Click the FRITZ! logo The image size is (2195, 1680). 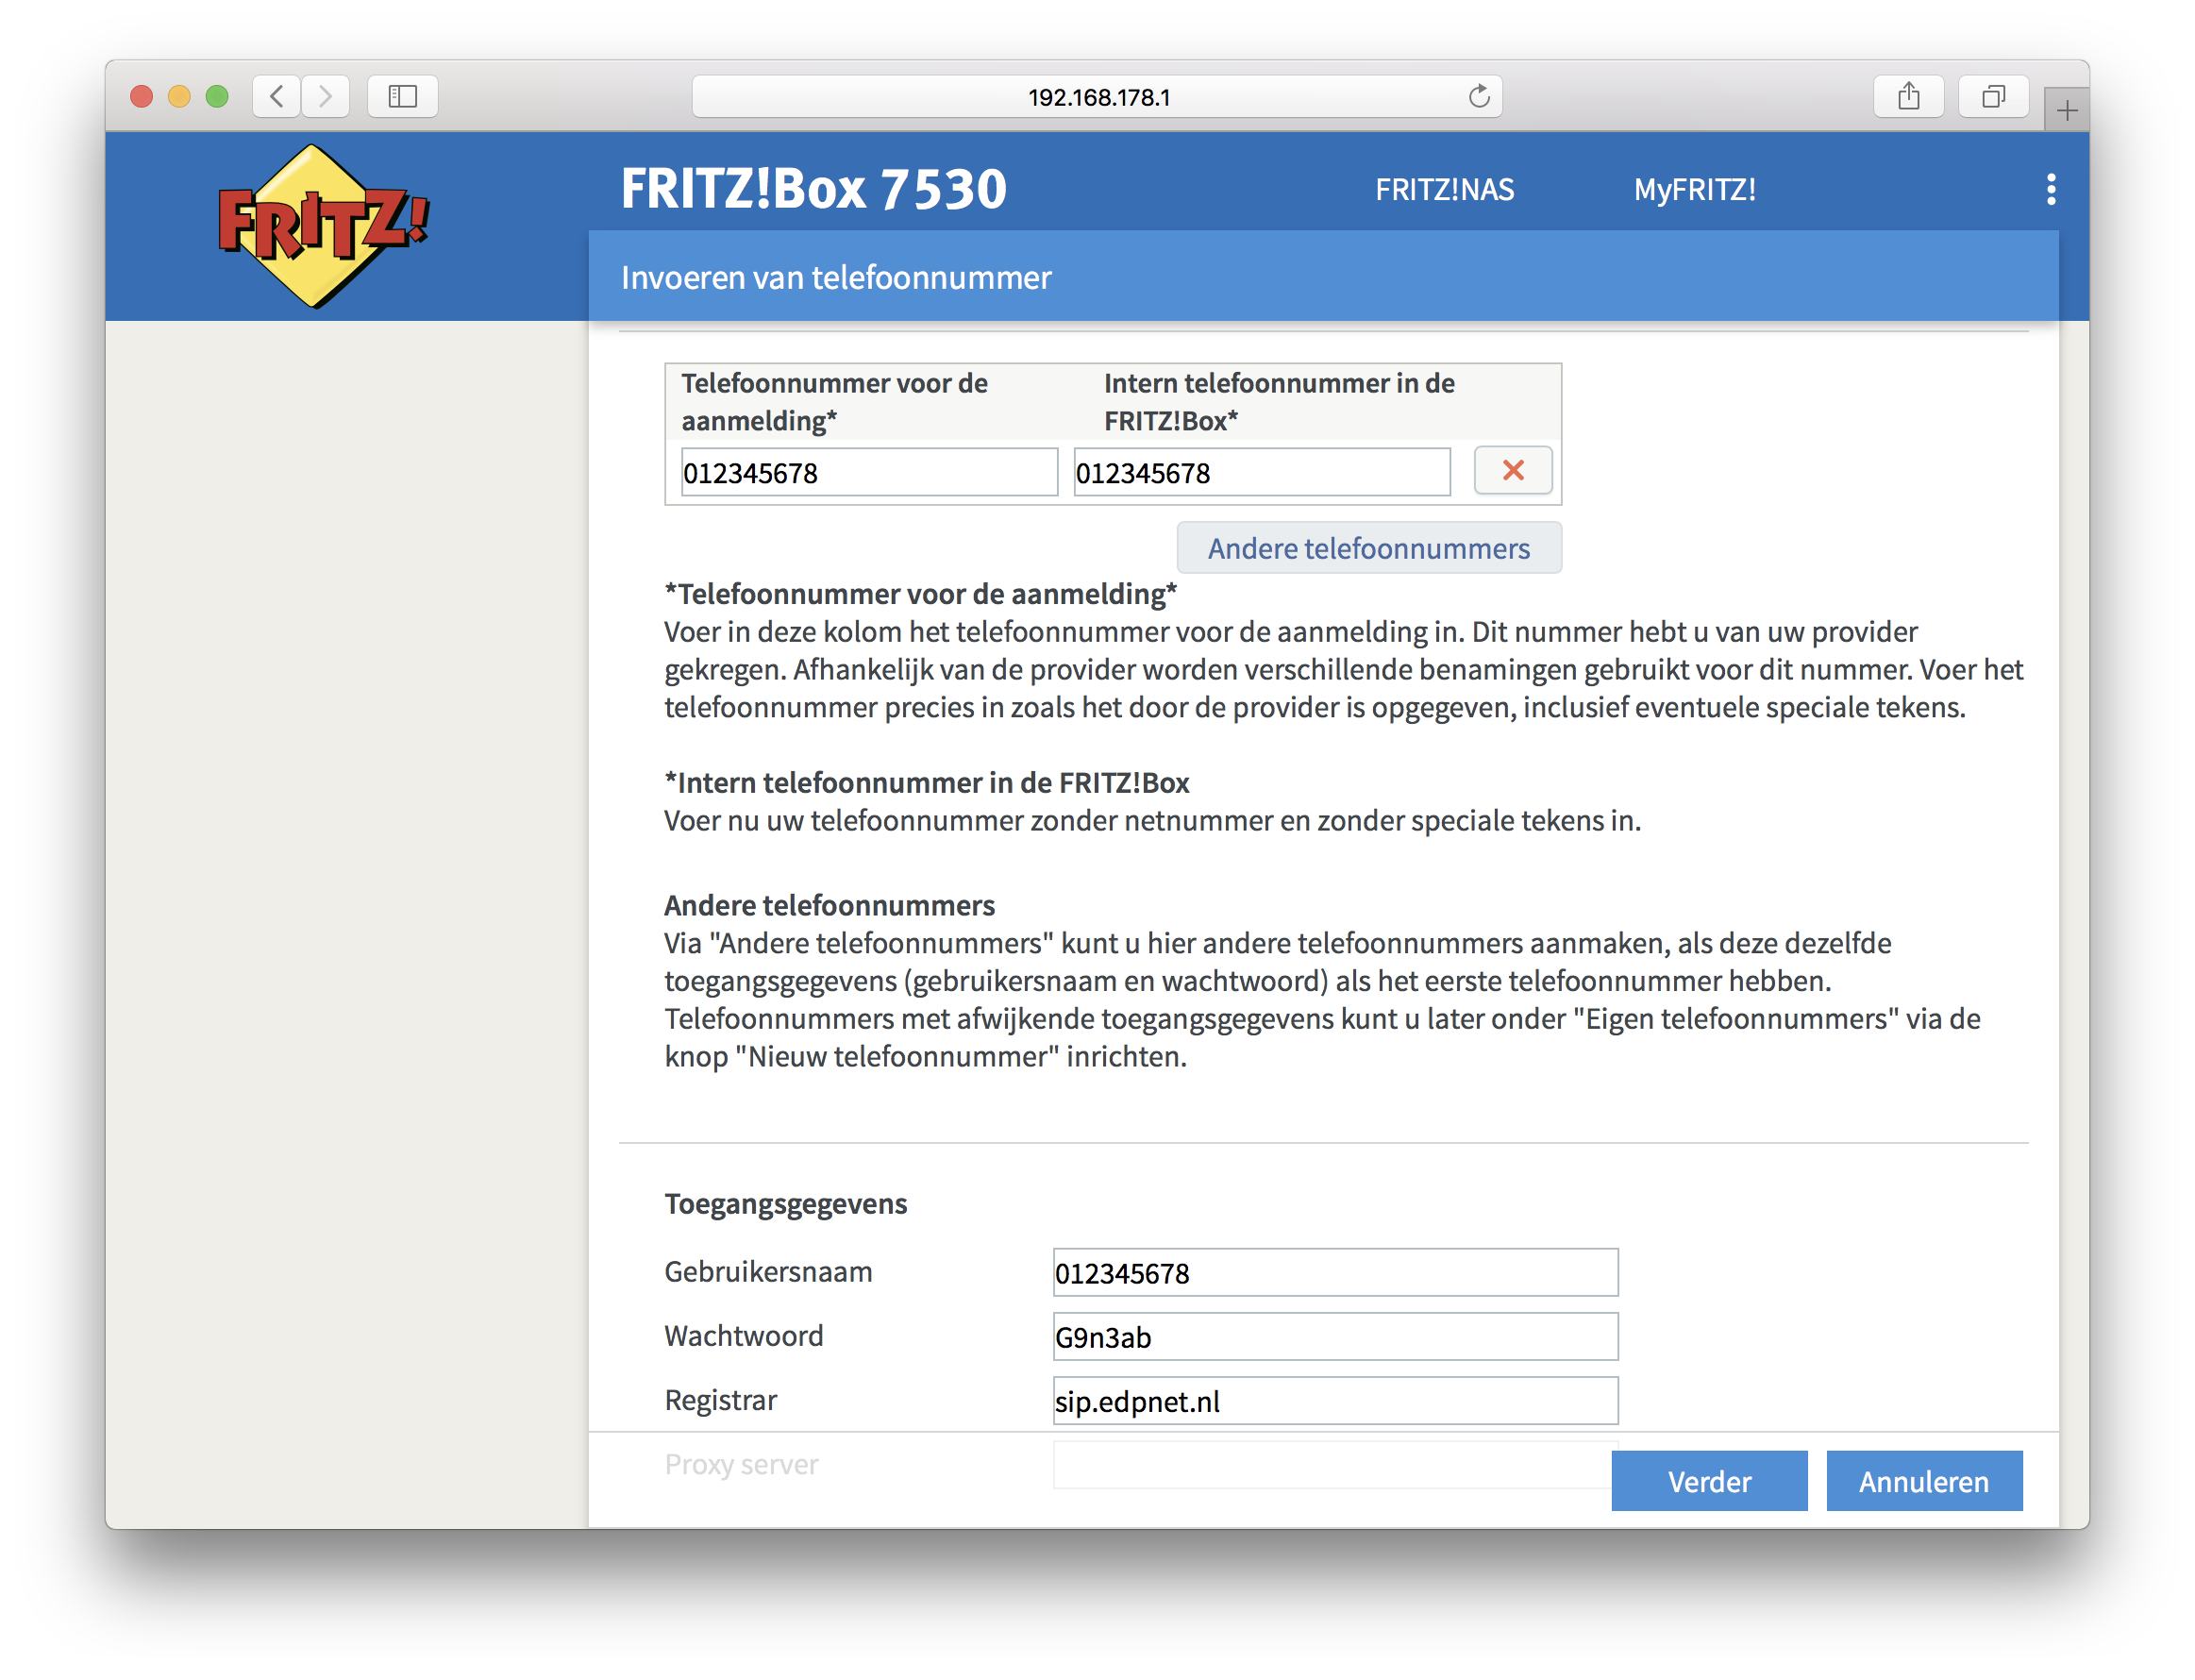(323, 226)
